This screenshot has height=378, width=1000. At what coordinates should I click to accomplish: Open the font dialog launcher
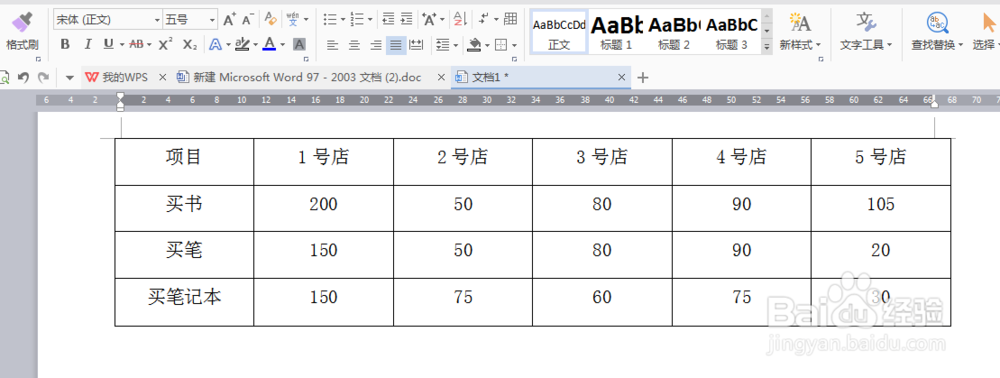[307, 59]
